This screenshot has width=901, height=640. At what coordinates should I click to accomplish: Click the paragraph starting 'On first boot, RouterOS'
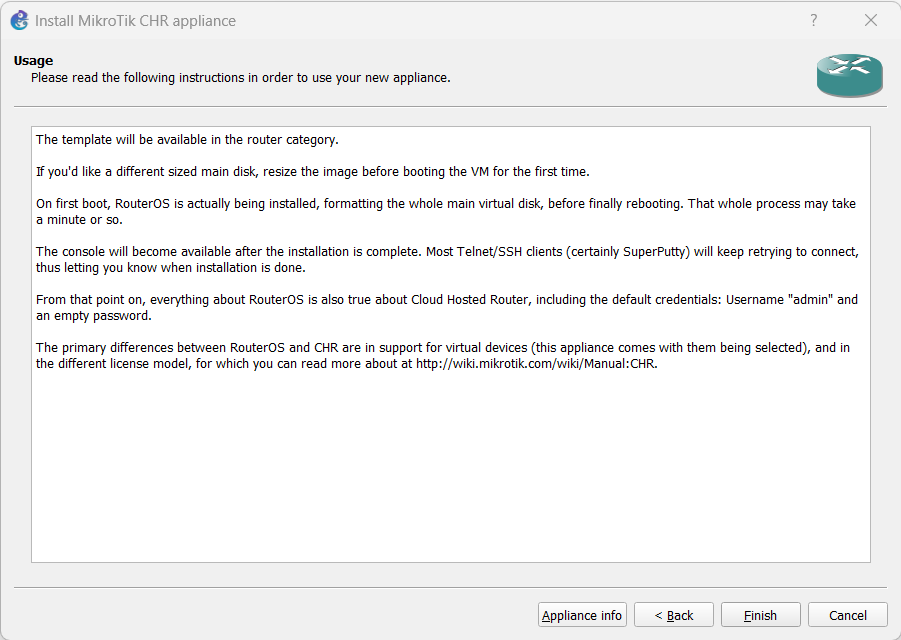pyautogui.click(x=446, y=211)
